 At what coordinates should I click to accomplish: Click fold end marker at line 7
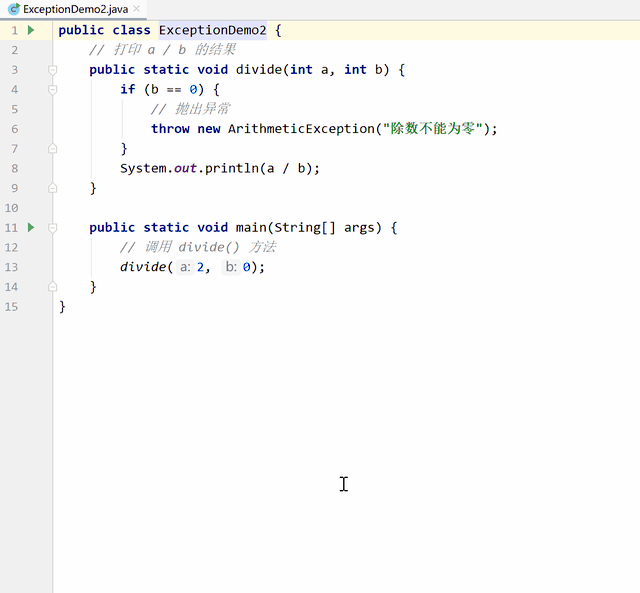click(x=52, y=149)
